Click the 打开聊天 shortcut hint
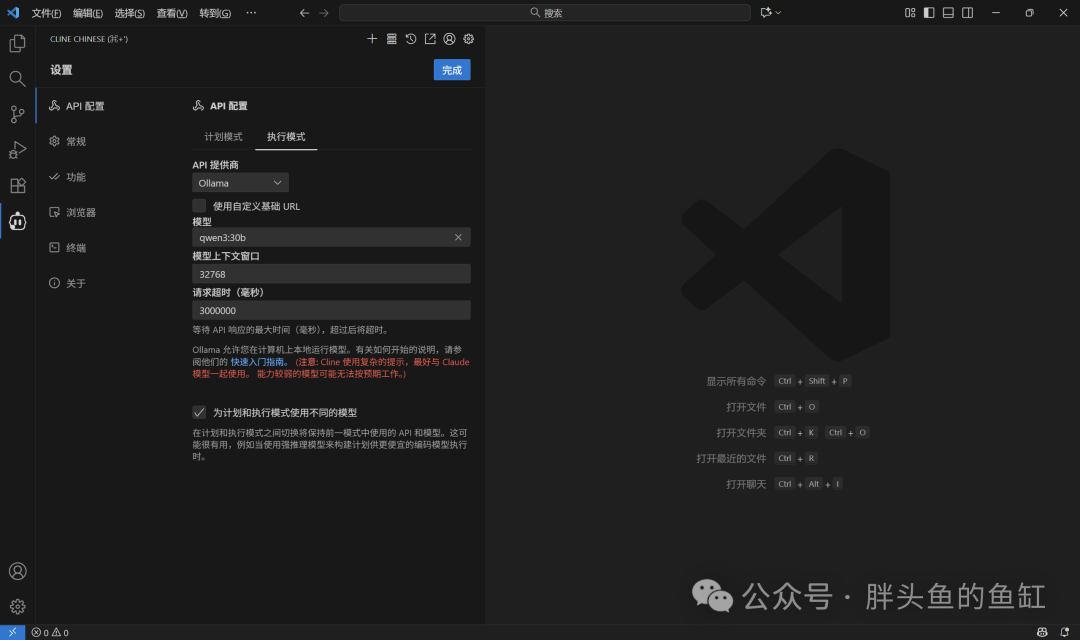Viewport: 1080px width, 640px height. click(784, 484)
